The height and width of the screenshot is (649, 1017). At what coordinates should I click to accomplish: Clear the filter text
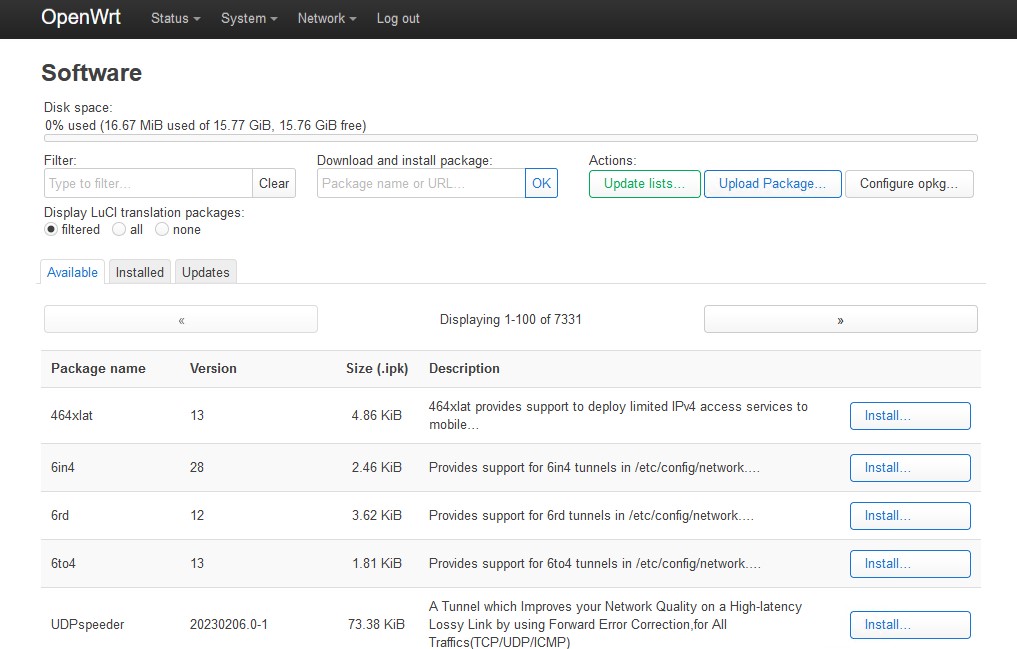(x=274, y=183)
